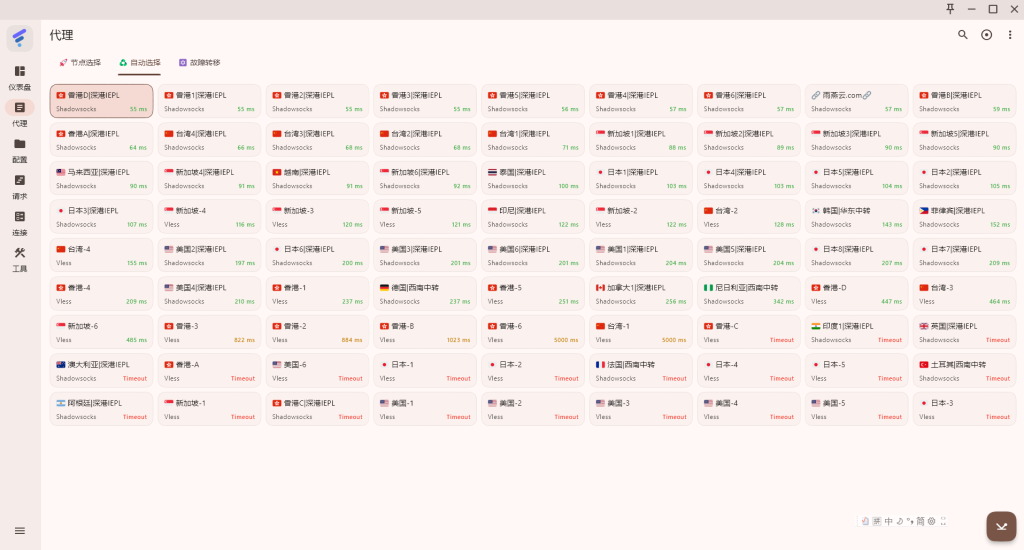Open the 工具 tools page
Viewport: 1024px width, 550px height.
pyautogui.click(x=19, y=258)
